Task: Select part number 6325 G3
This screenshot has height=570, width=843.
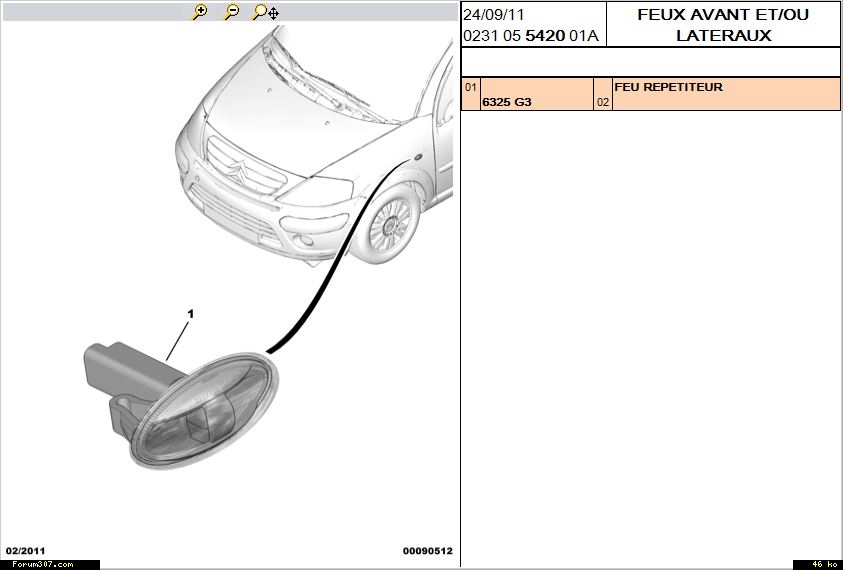Action: tap(507, 102)
